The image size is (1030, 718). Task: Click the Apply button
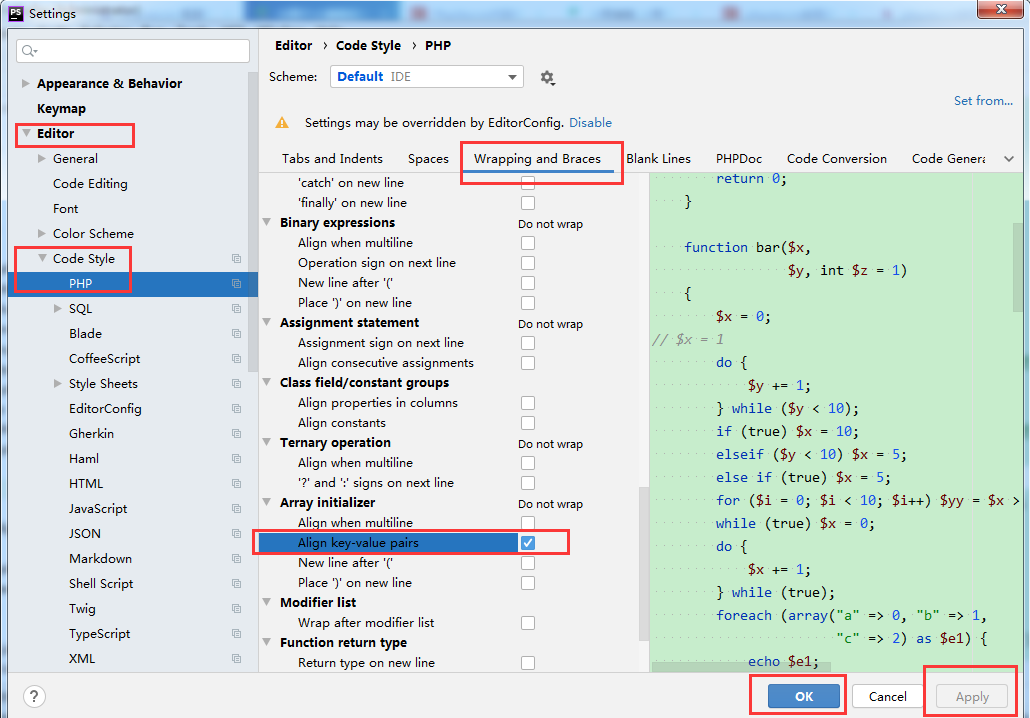pyautogui.click(x=972, y=696)
